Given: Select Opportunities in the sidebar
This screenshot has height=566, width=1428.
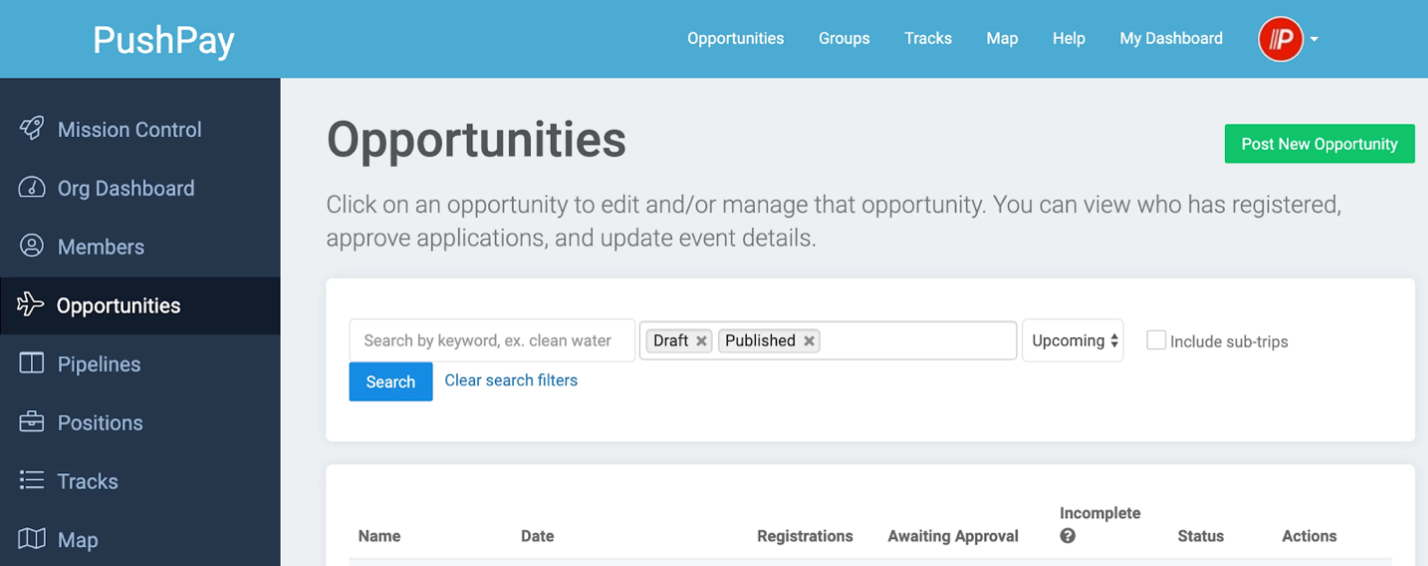Looking at the screenshot, I should (140, 306).
